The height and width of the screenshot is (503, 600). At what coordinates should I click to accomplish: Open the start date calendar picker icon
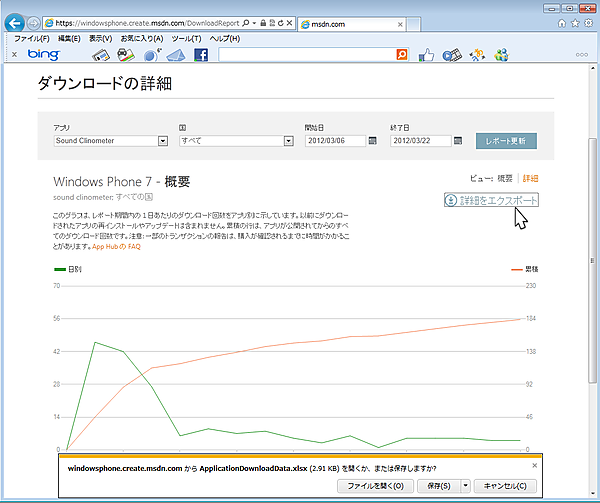pyautogui.click(x=372, y=141)
